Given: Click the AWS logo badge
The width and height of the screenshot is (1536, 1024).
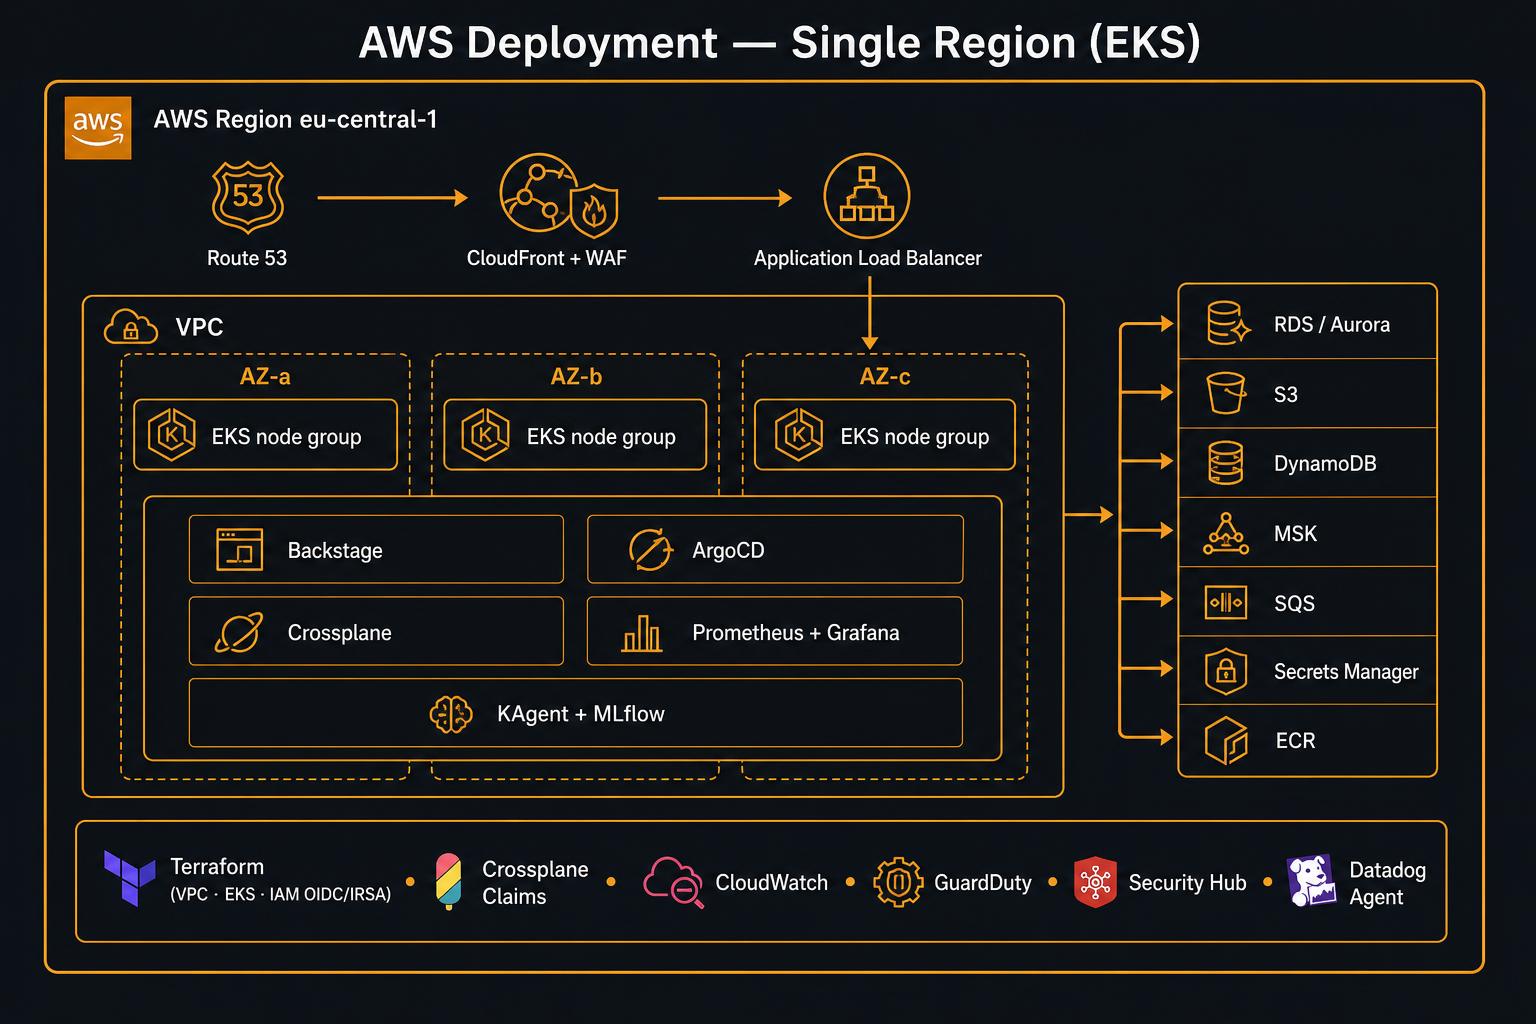Looking at the screenshot, I should [98, 128].
